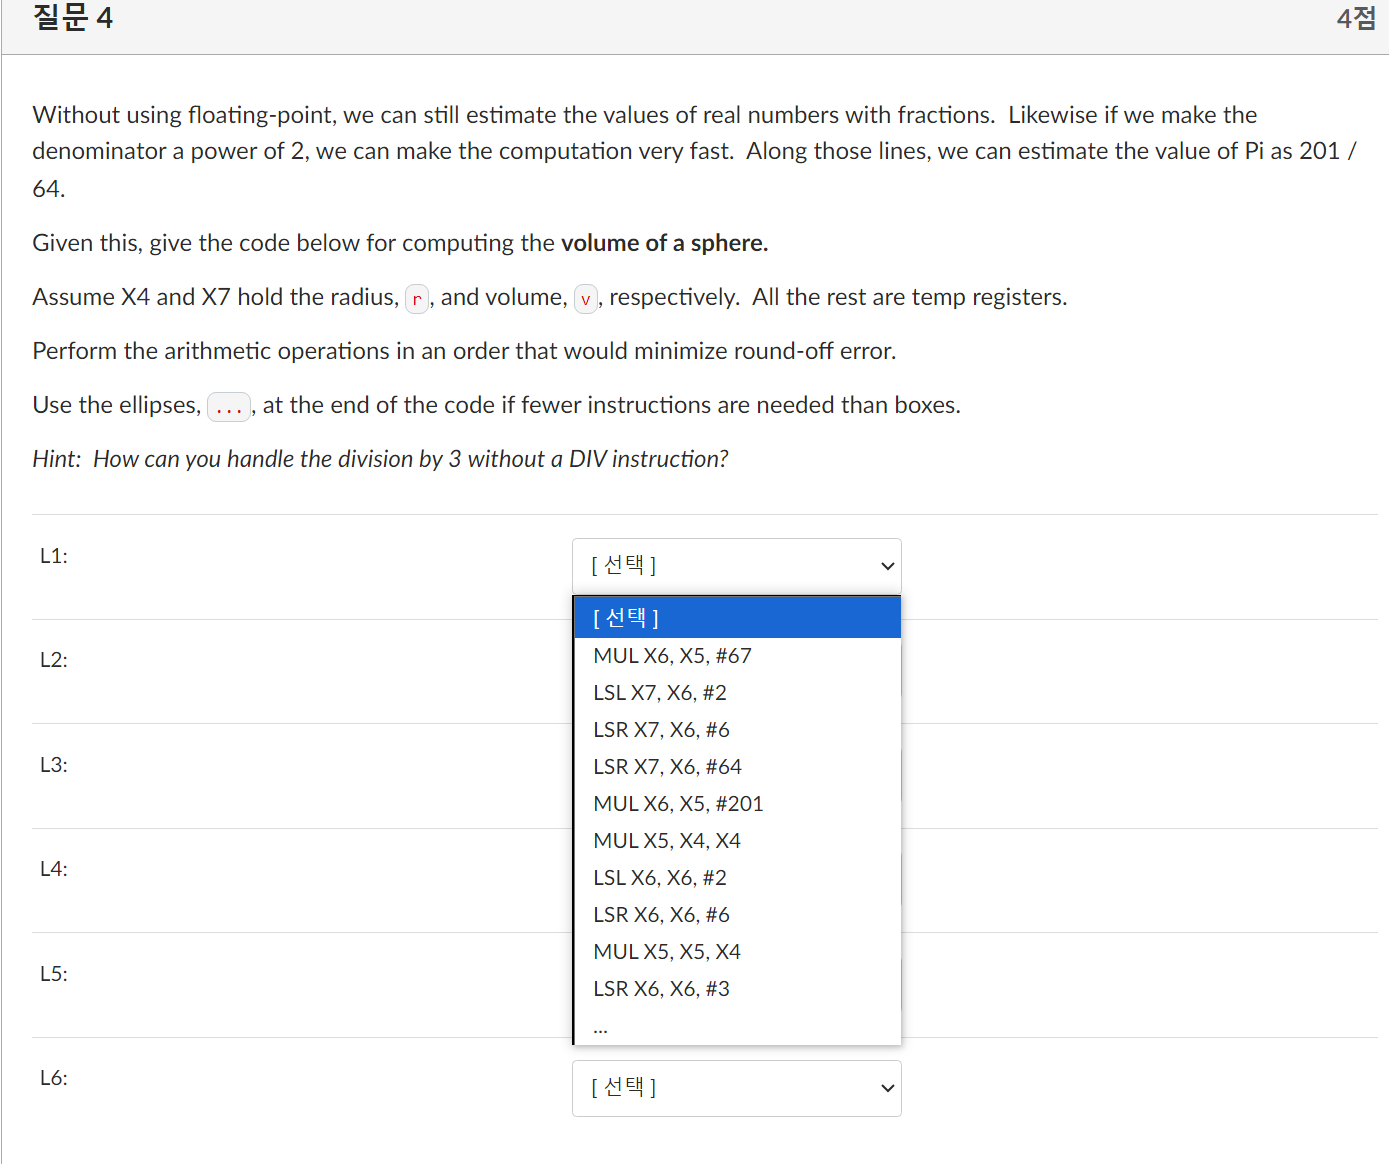Click the 'L1:' row label
The width and height of the screenshot is (1389, 1164).
(54, 556)
